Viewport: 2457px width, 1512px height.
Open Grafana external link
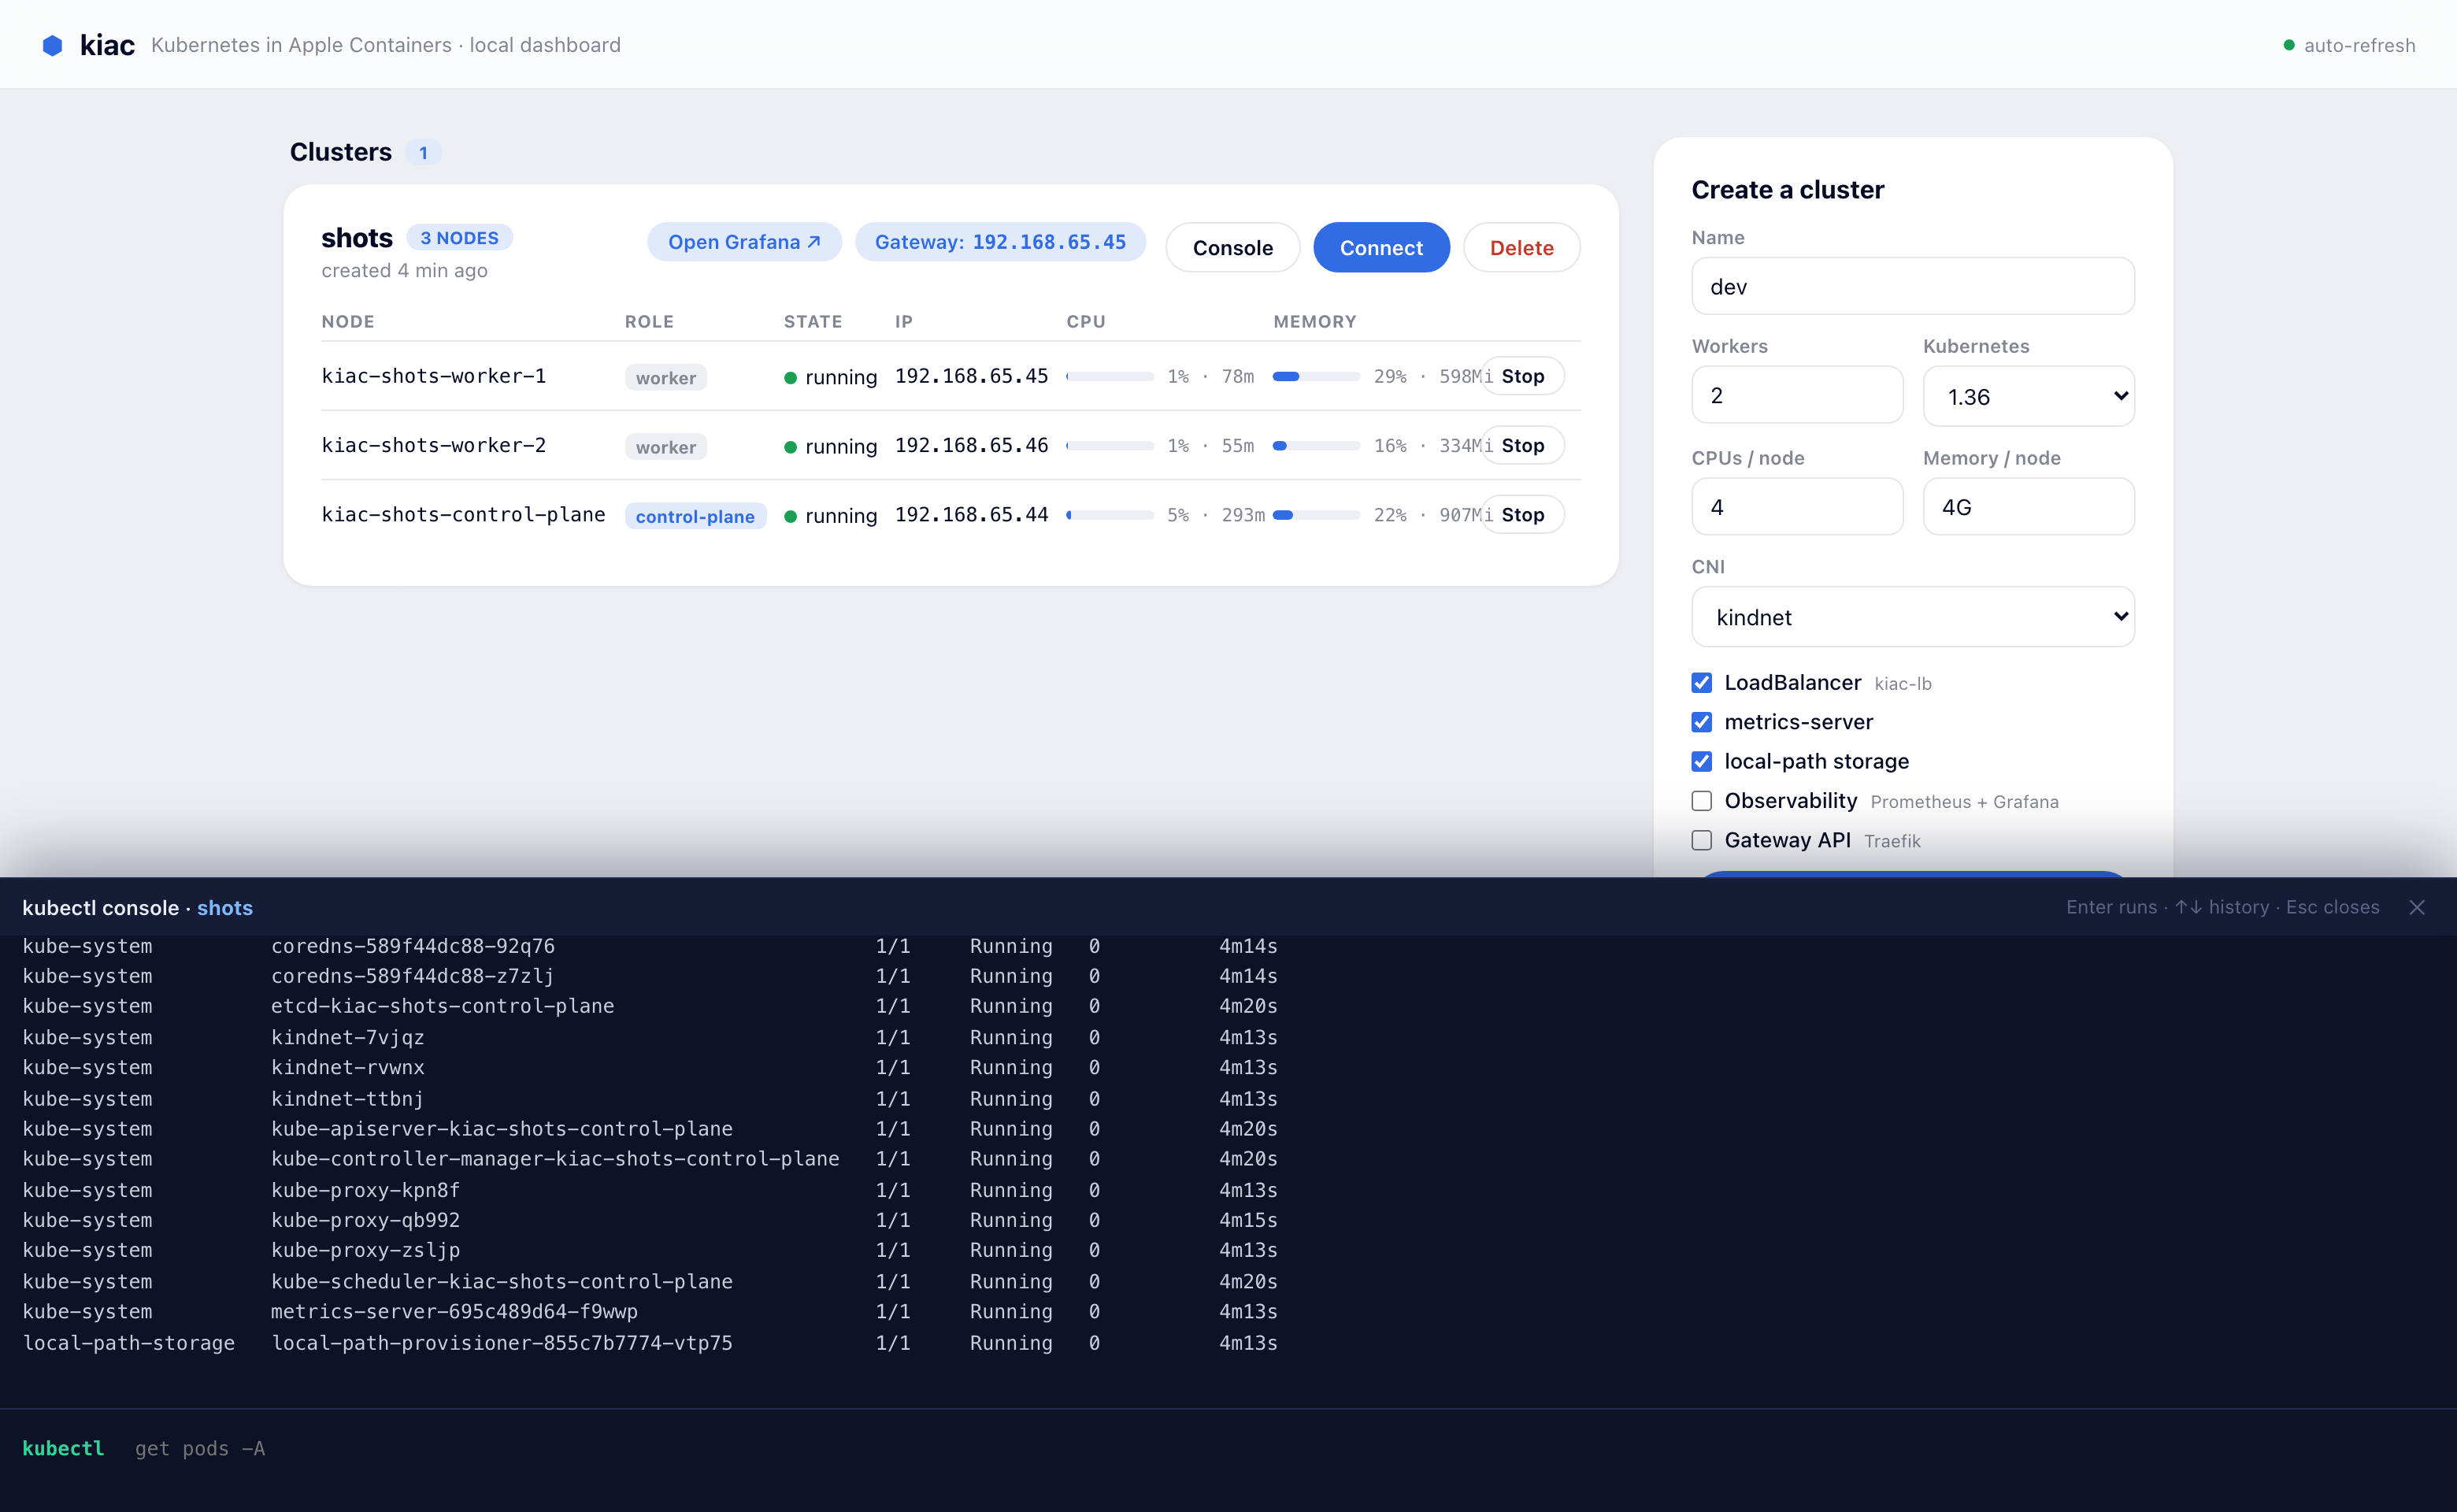coord(744,242)
